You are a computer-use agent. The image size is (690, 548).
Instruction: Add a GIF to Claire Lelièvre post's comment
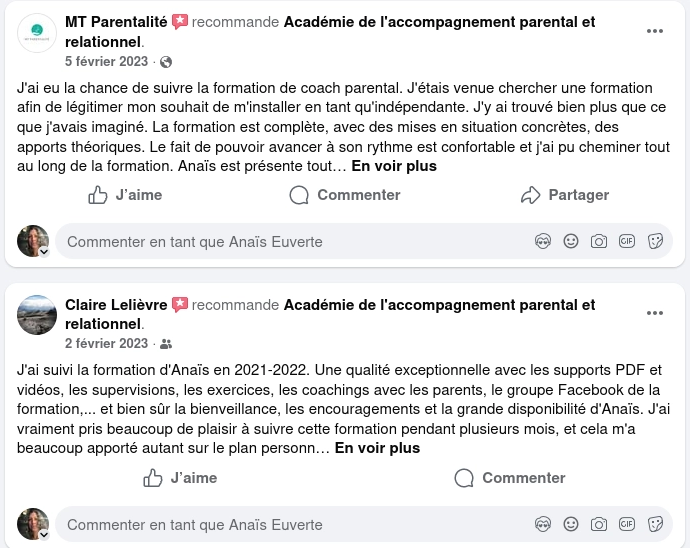[x=627, y=524]
